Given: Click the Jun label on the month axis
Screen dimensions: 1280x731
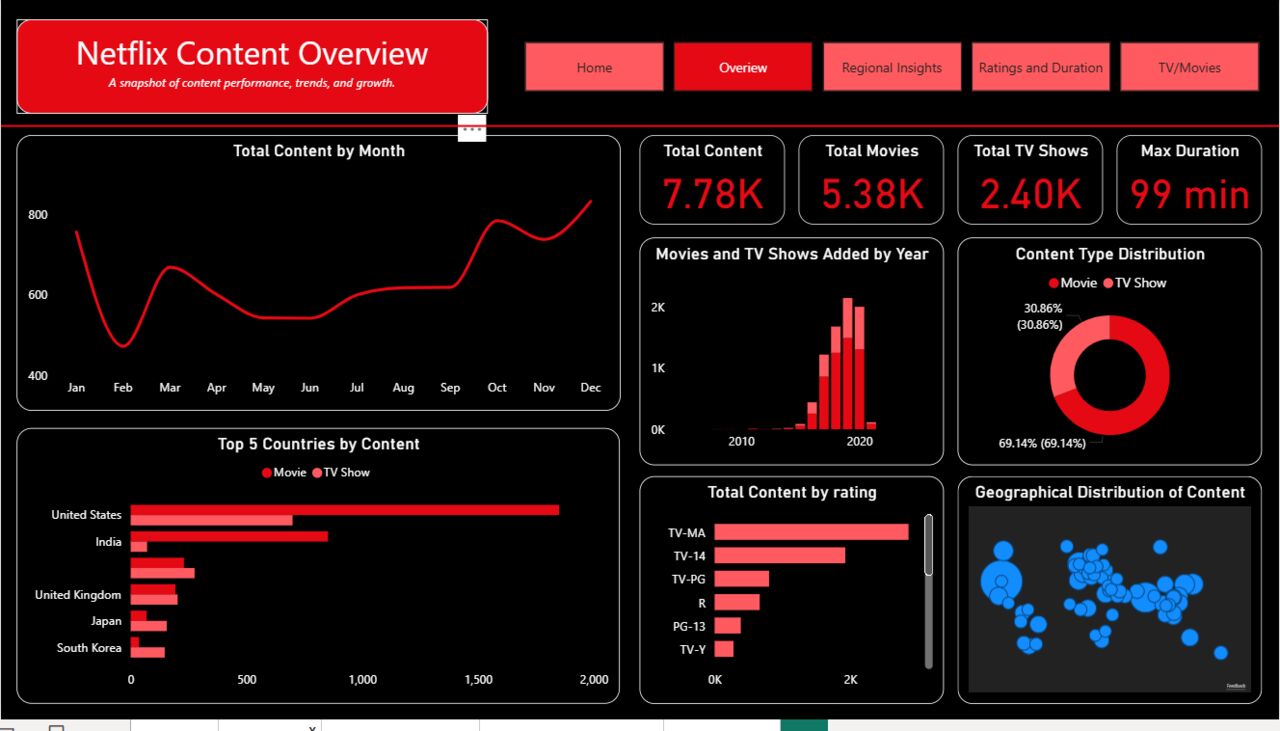Looking at the screenshot, I should (310, 387).
